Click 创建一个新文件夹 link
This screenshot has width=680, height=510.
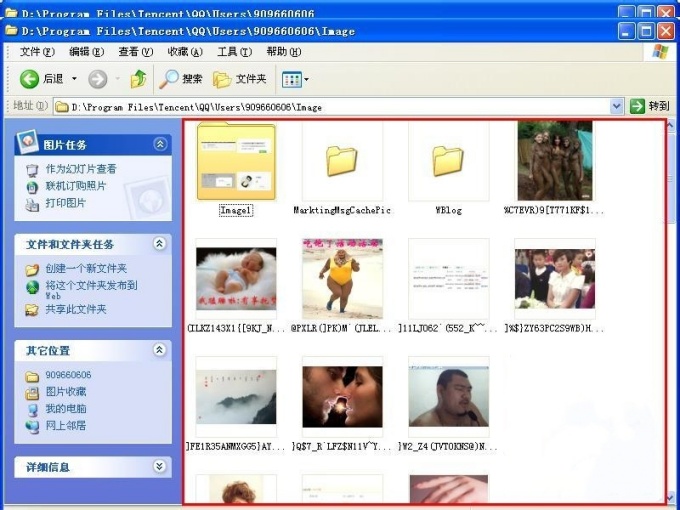[86, 268]
